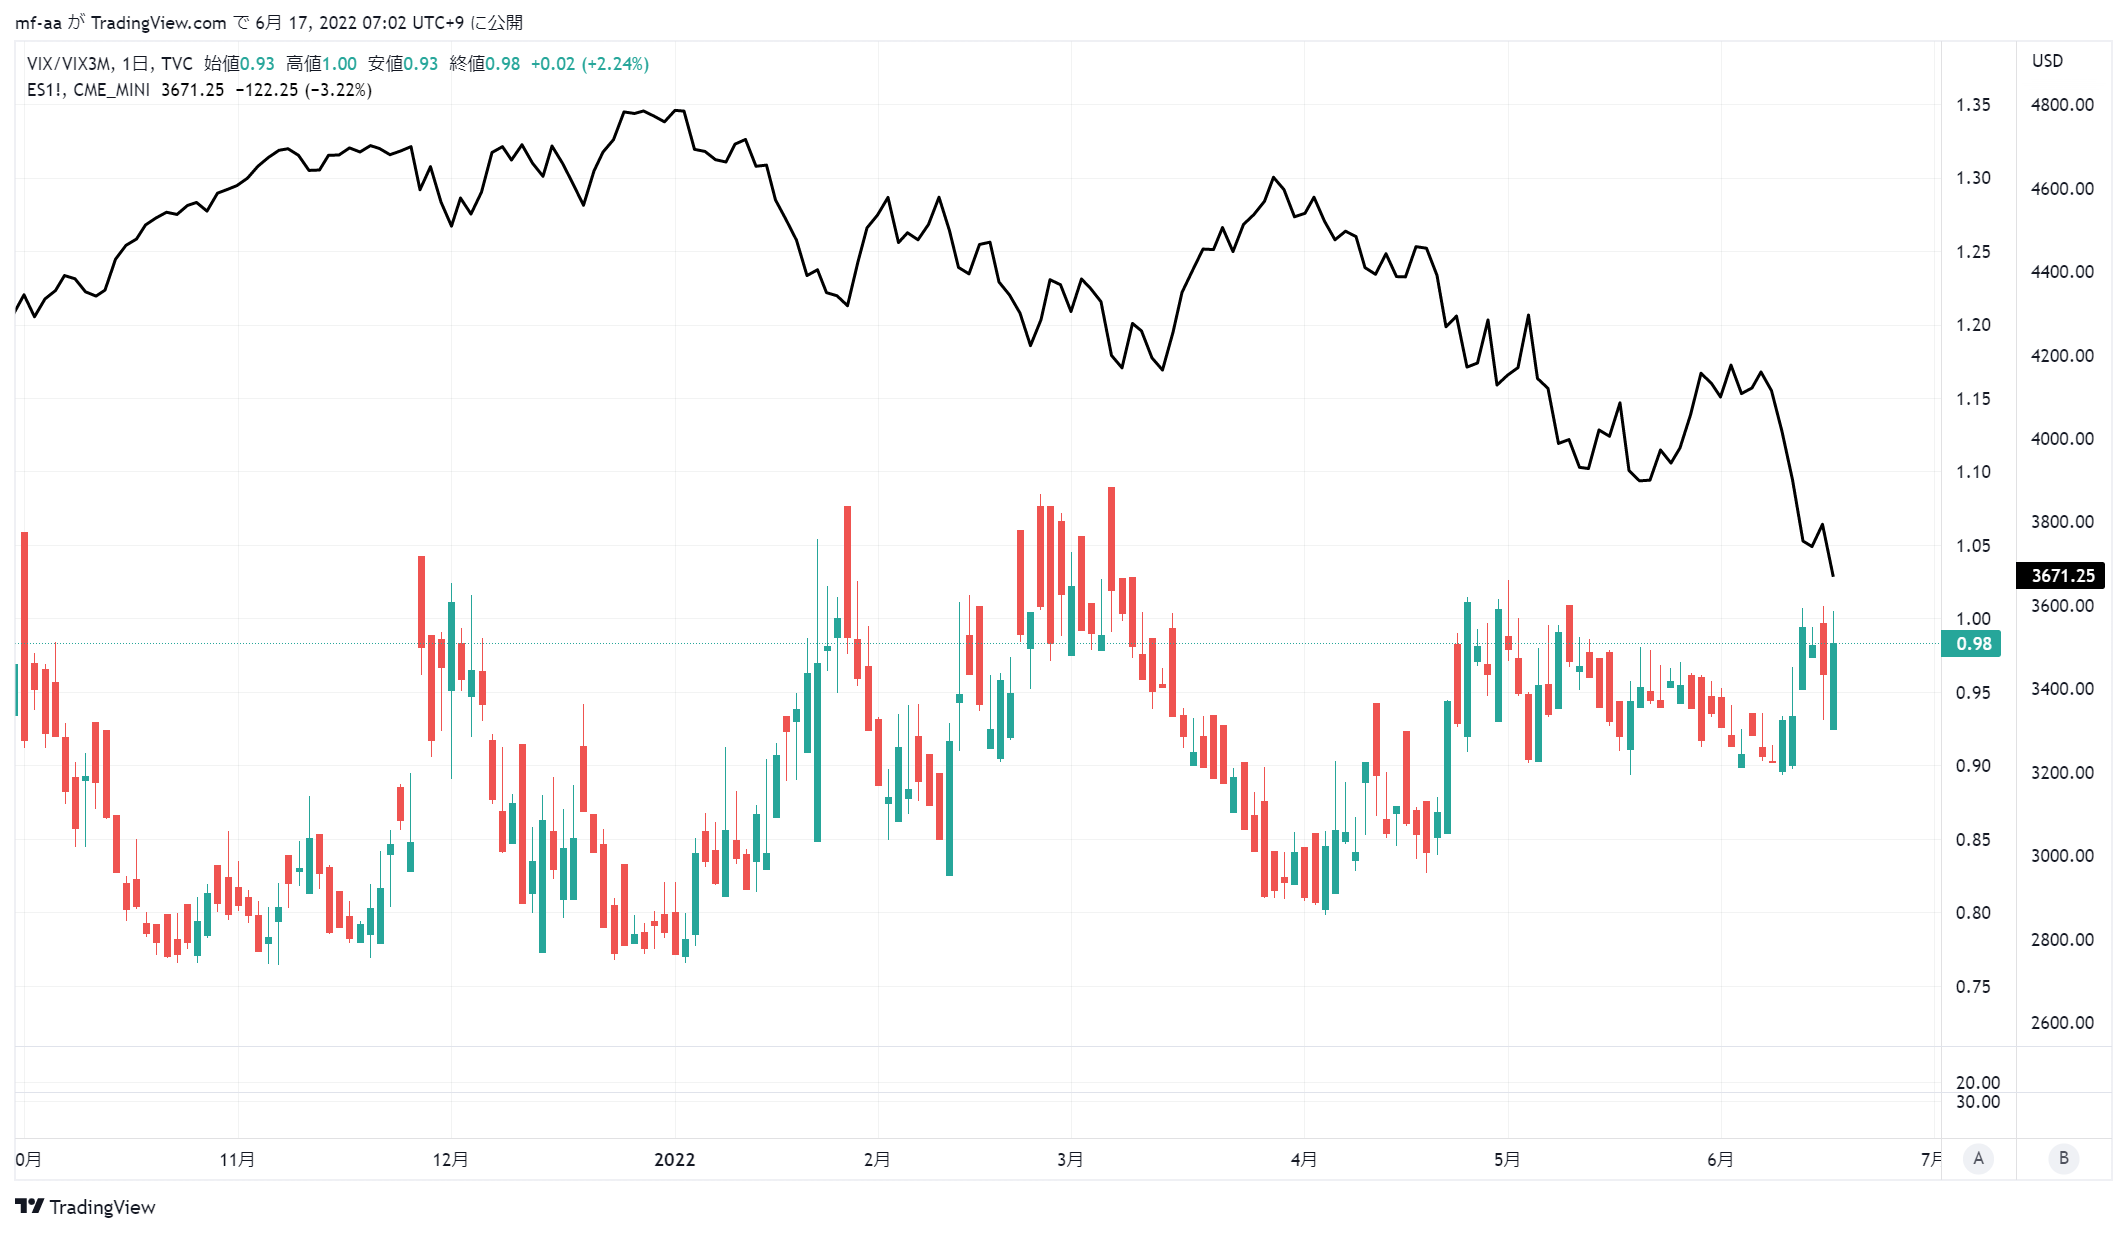
Task: Click the 0.75 ratio scale value
Action: (1973, 987)
